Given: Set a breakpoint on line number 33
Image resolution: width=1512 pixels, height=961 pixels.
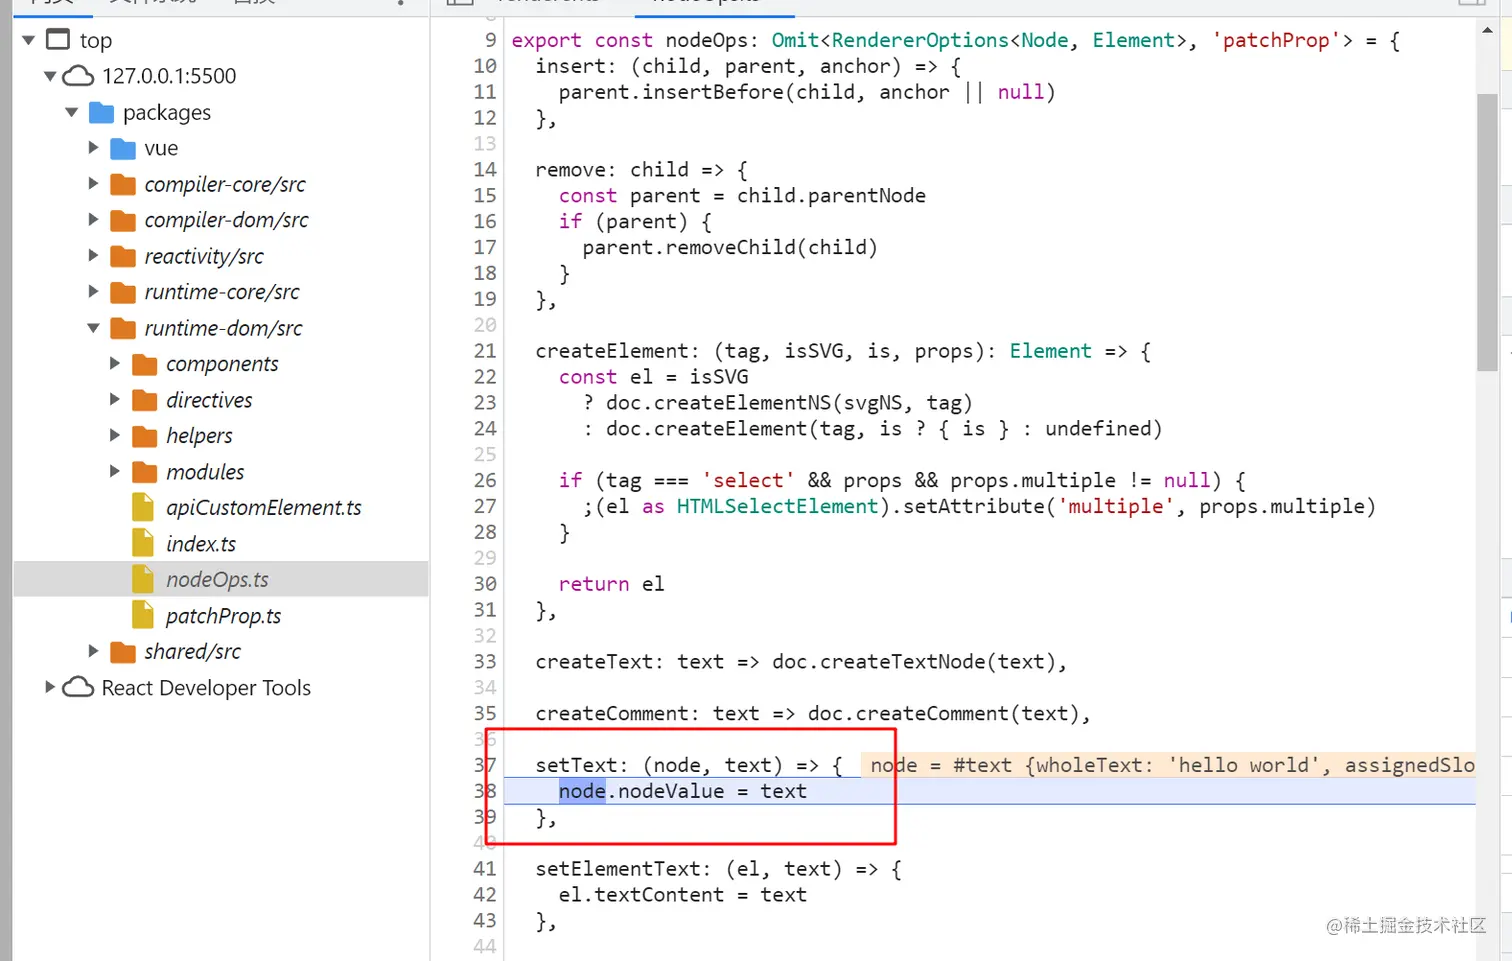Looking at the screenshot, I should pyautogui.click(x=485, y=662).
